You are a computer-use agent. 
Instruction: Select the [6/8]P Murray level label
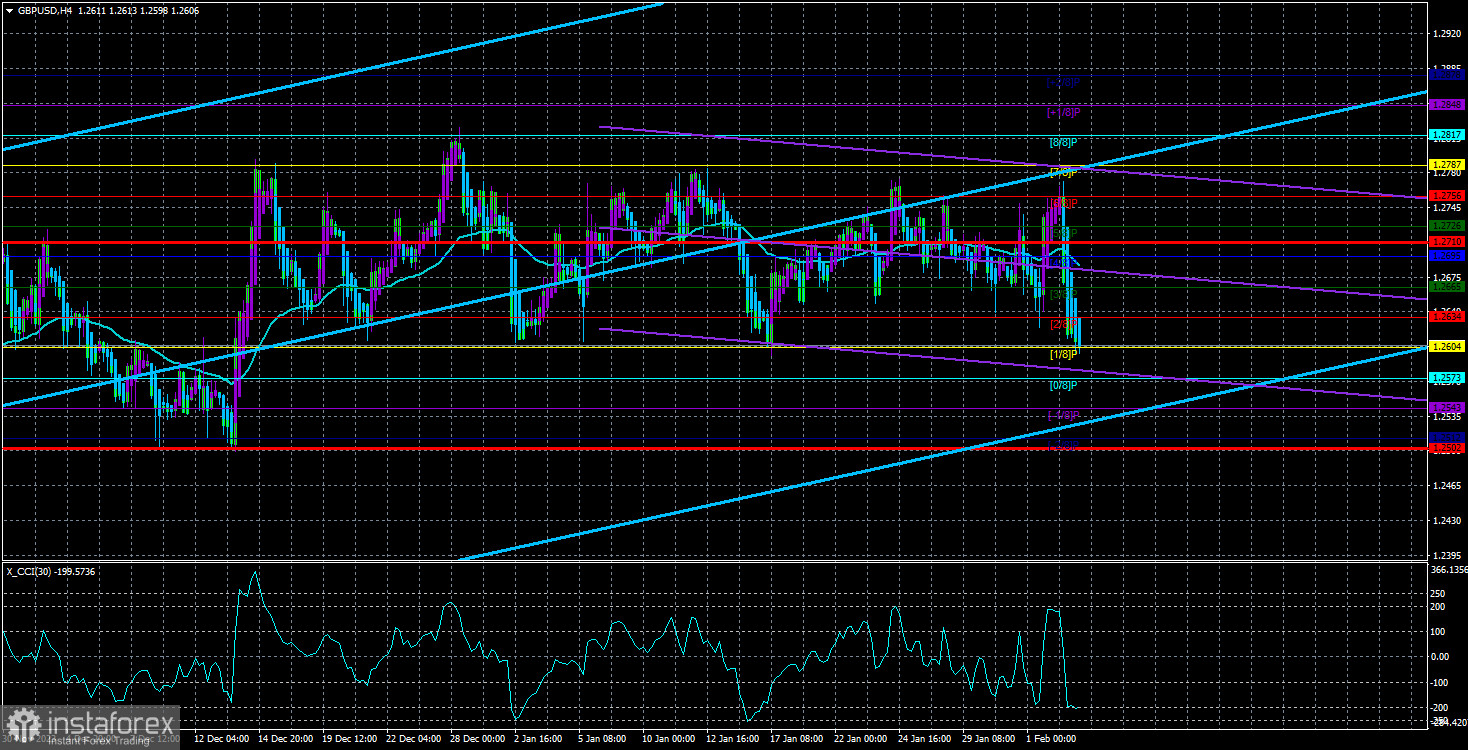coord(1063,203)
